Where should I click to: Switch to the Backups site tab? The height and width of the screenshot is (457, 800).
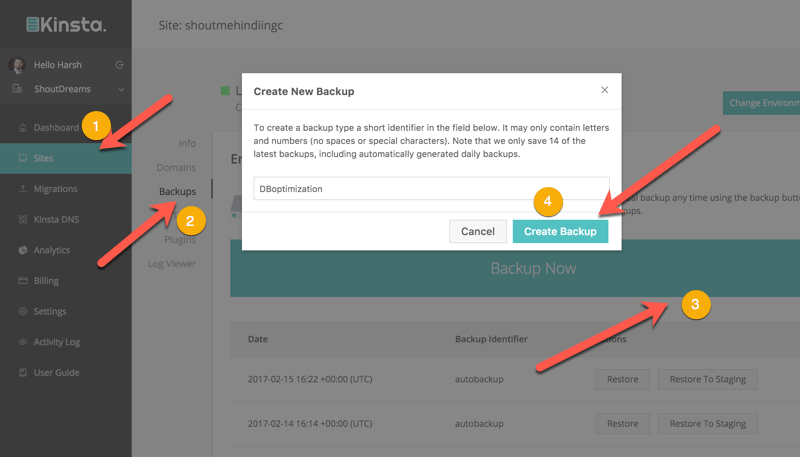177,191
